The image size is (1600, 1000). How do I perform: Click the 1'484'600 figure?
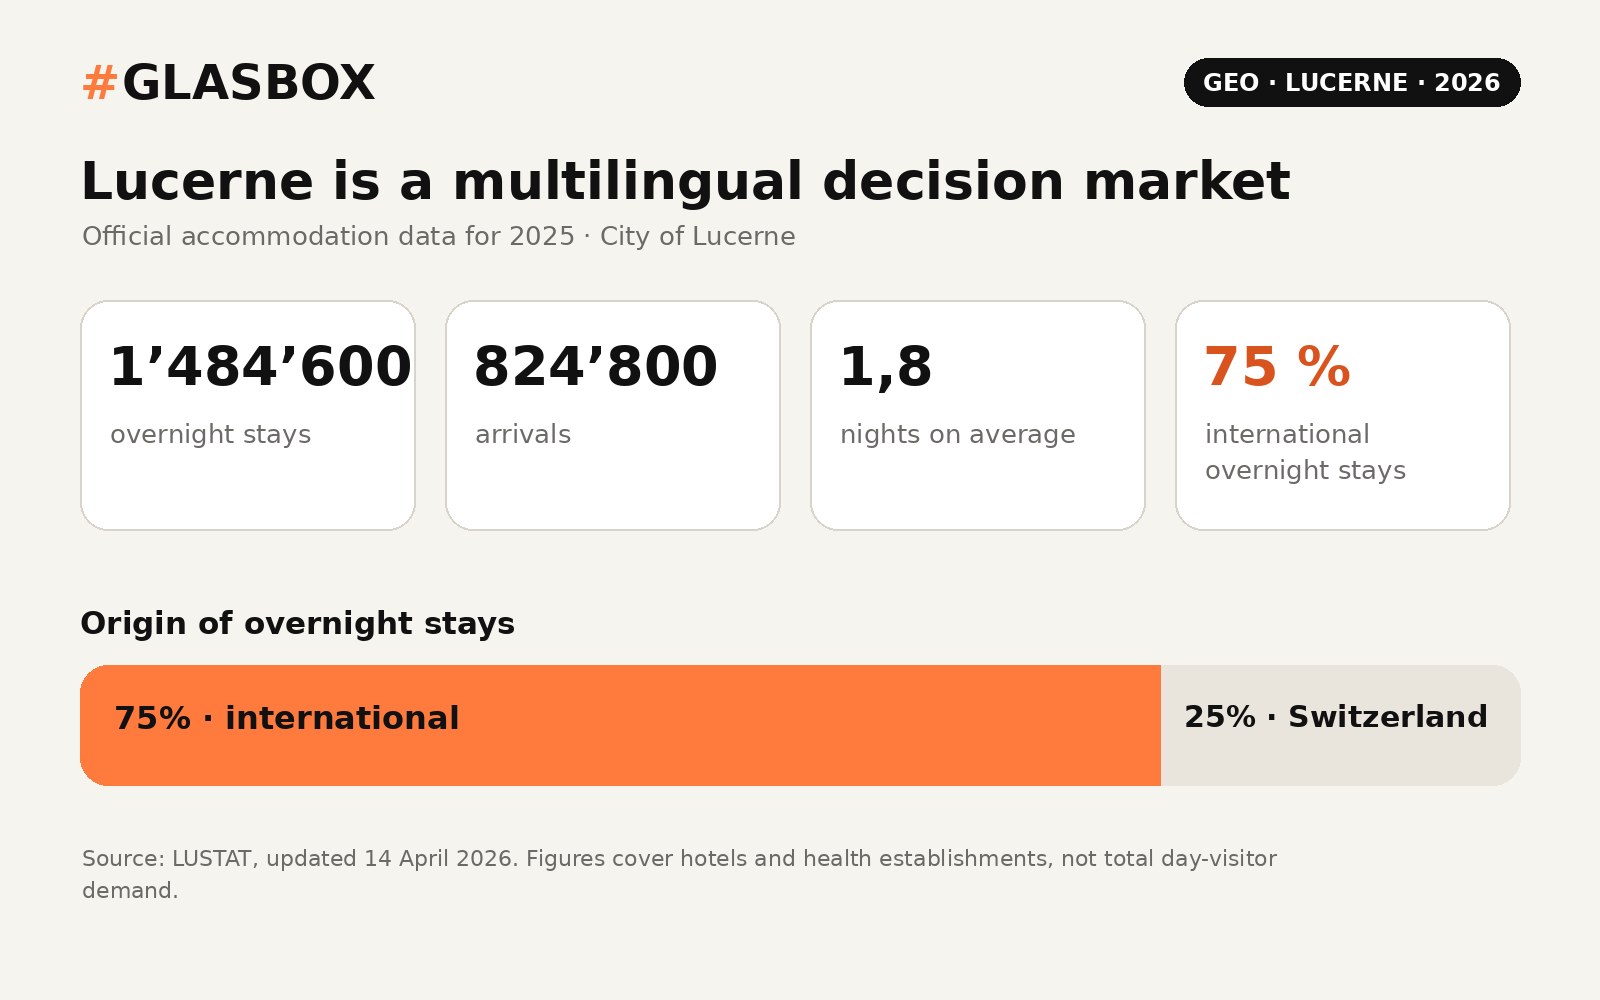[260, 367]
